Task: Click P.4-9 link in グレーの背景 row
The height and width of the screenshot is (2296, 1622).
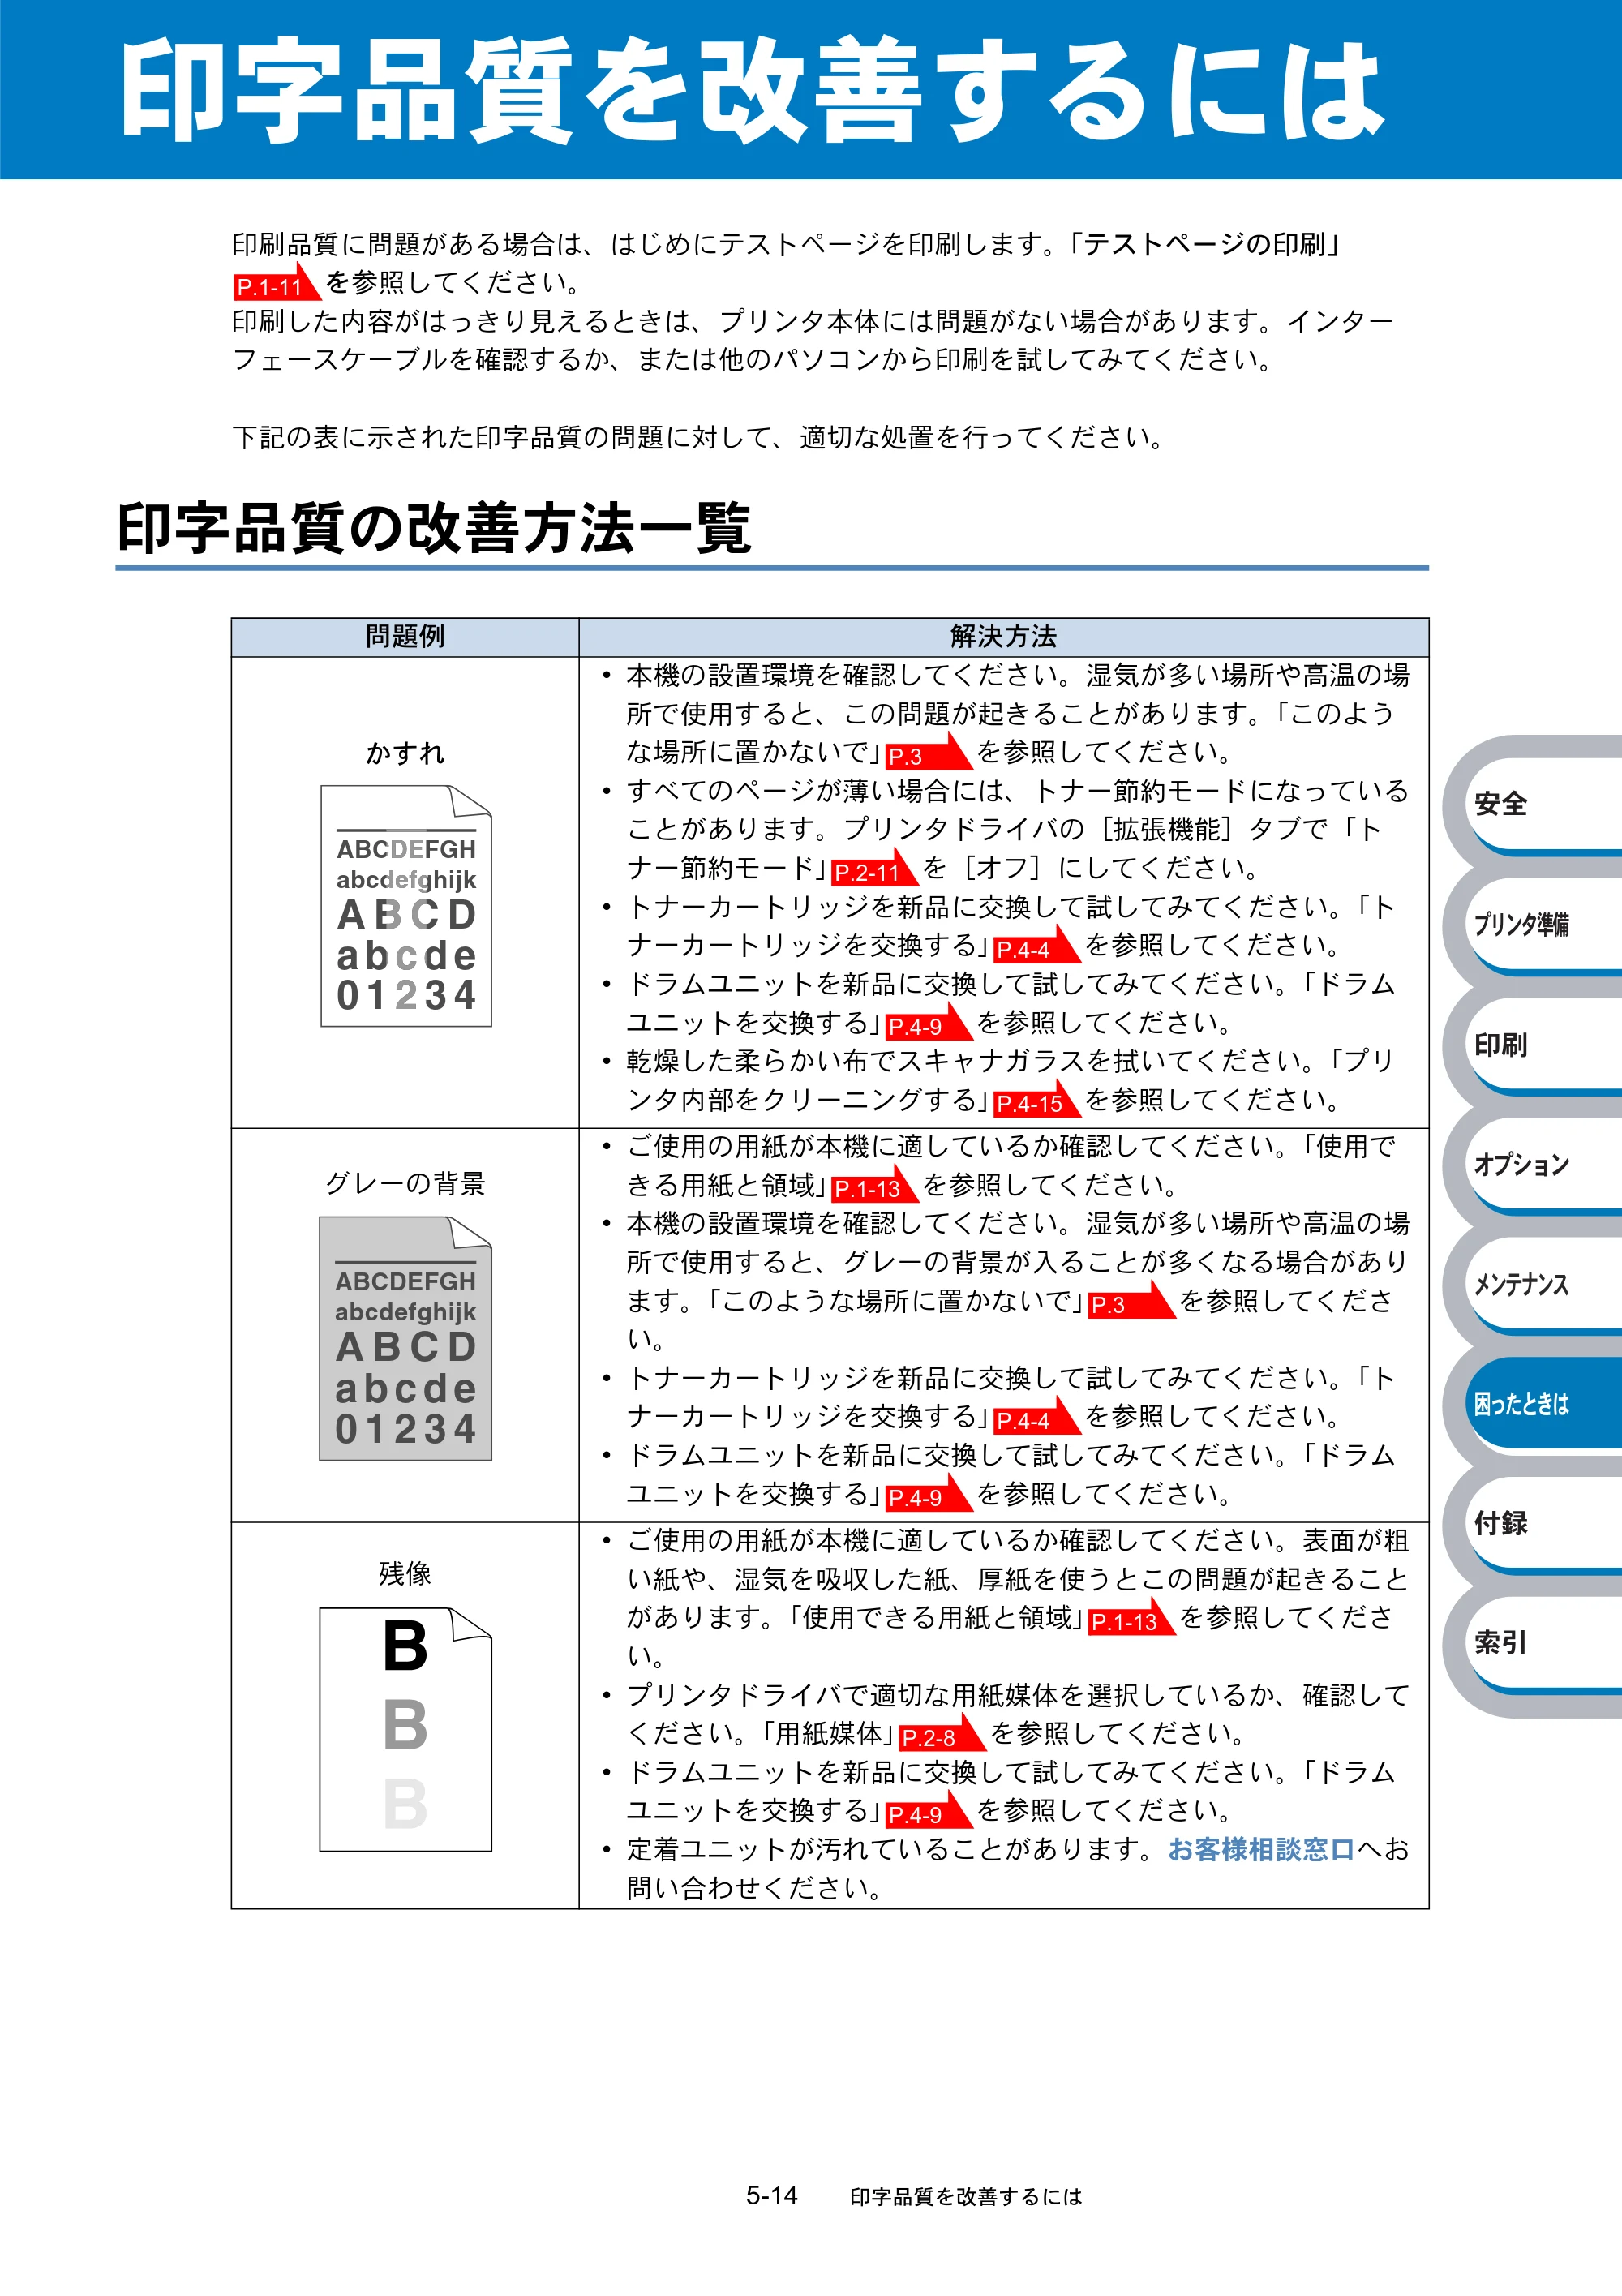Action: (x=927, y=1495)
